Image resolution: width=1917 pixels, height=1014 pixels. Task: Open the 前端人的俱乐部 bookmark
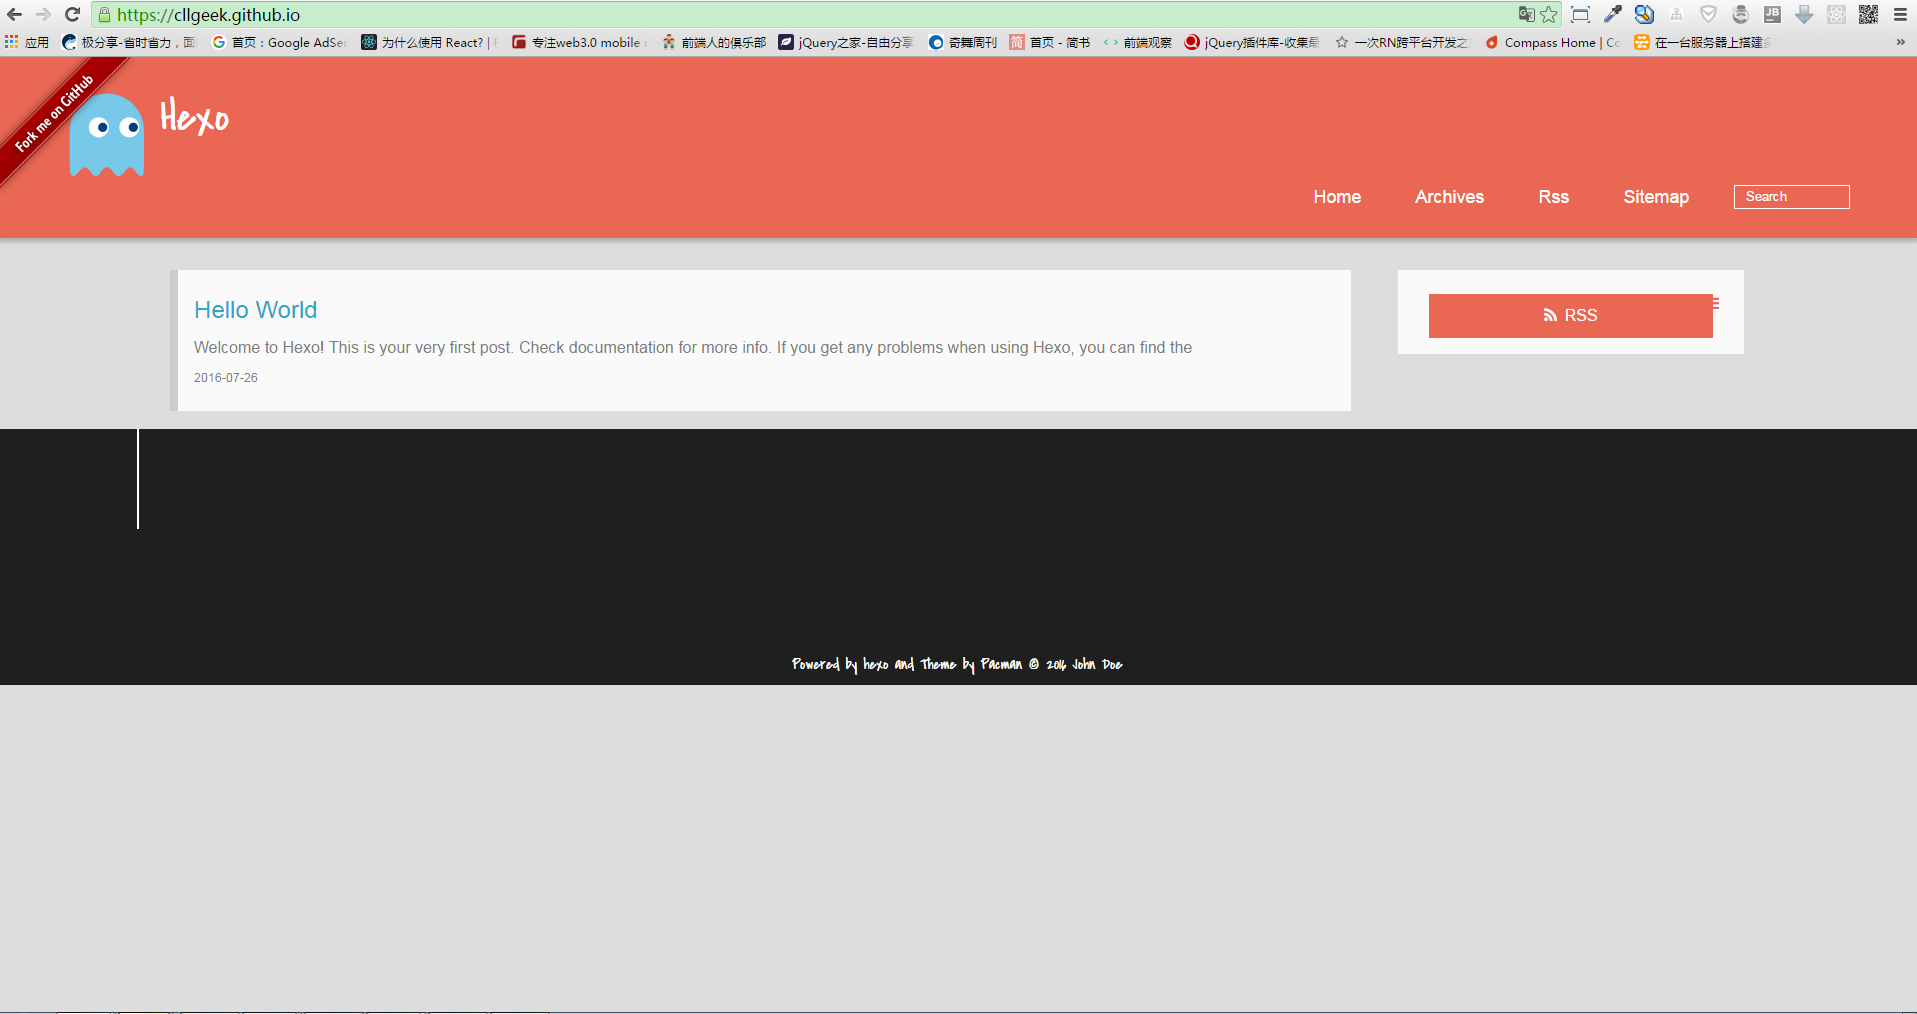(x=714, y=42)
